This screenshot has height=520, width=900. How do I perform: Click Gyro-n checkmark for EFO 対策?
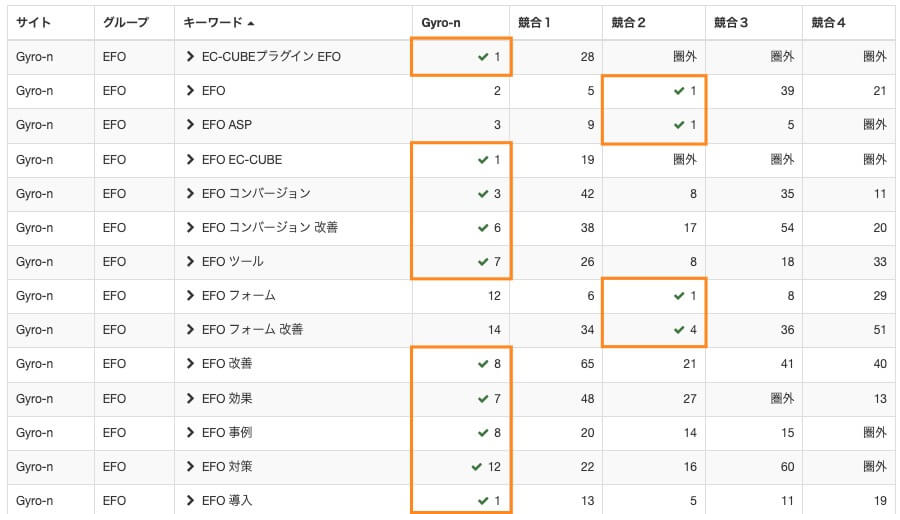[x=476, y=467]
